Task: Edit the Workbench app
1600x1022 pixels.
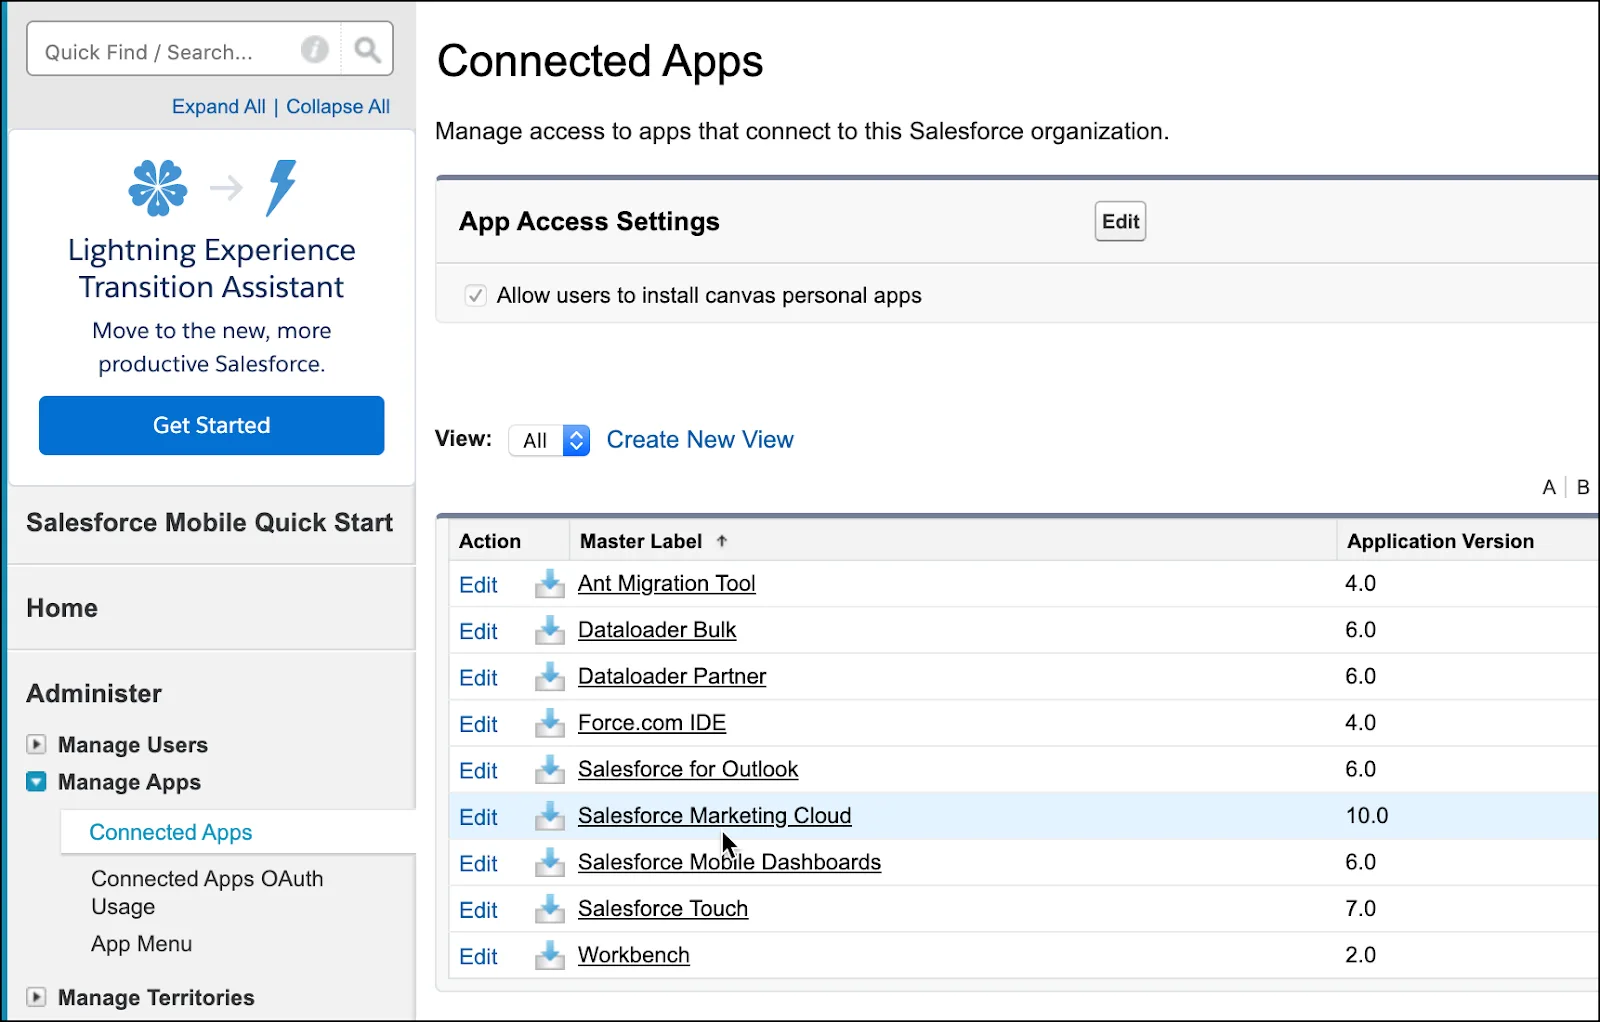Action: pos(478,957)
